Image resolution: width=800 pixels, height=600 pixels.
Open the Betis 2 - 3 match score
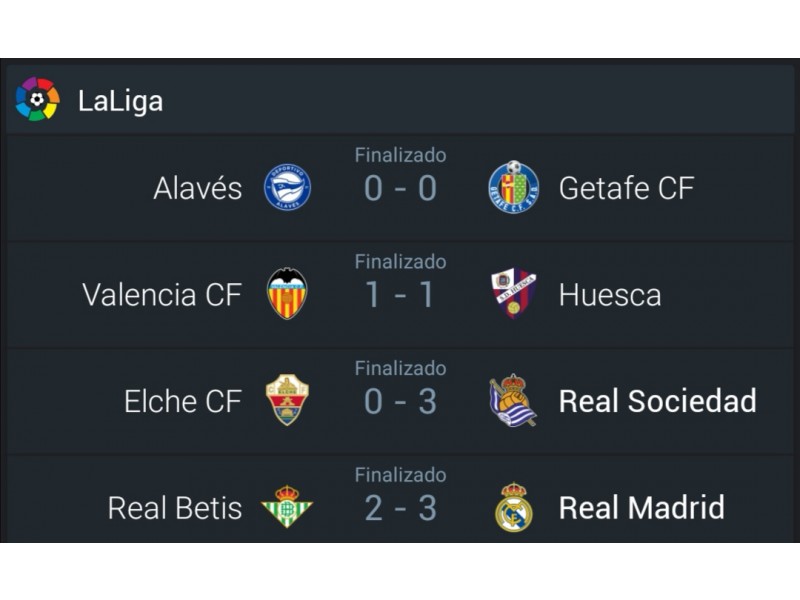(x=401, y=508)
